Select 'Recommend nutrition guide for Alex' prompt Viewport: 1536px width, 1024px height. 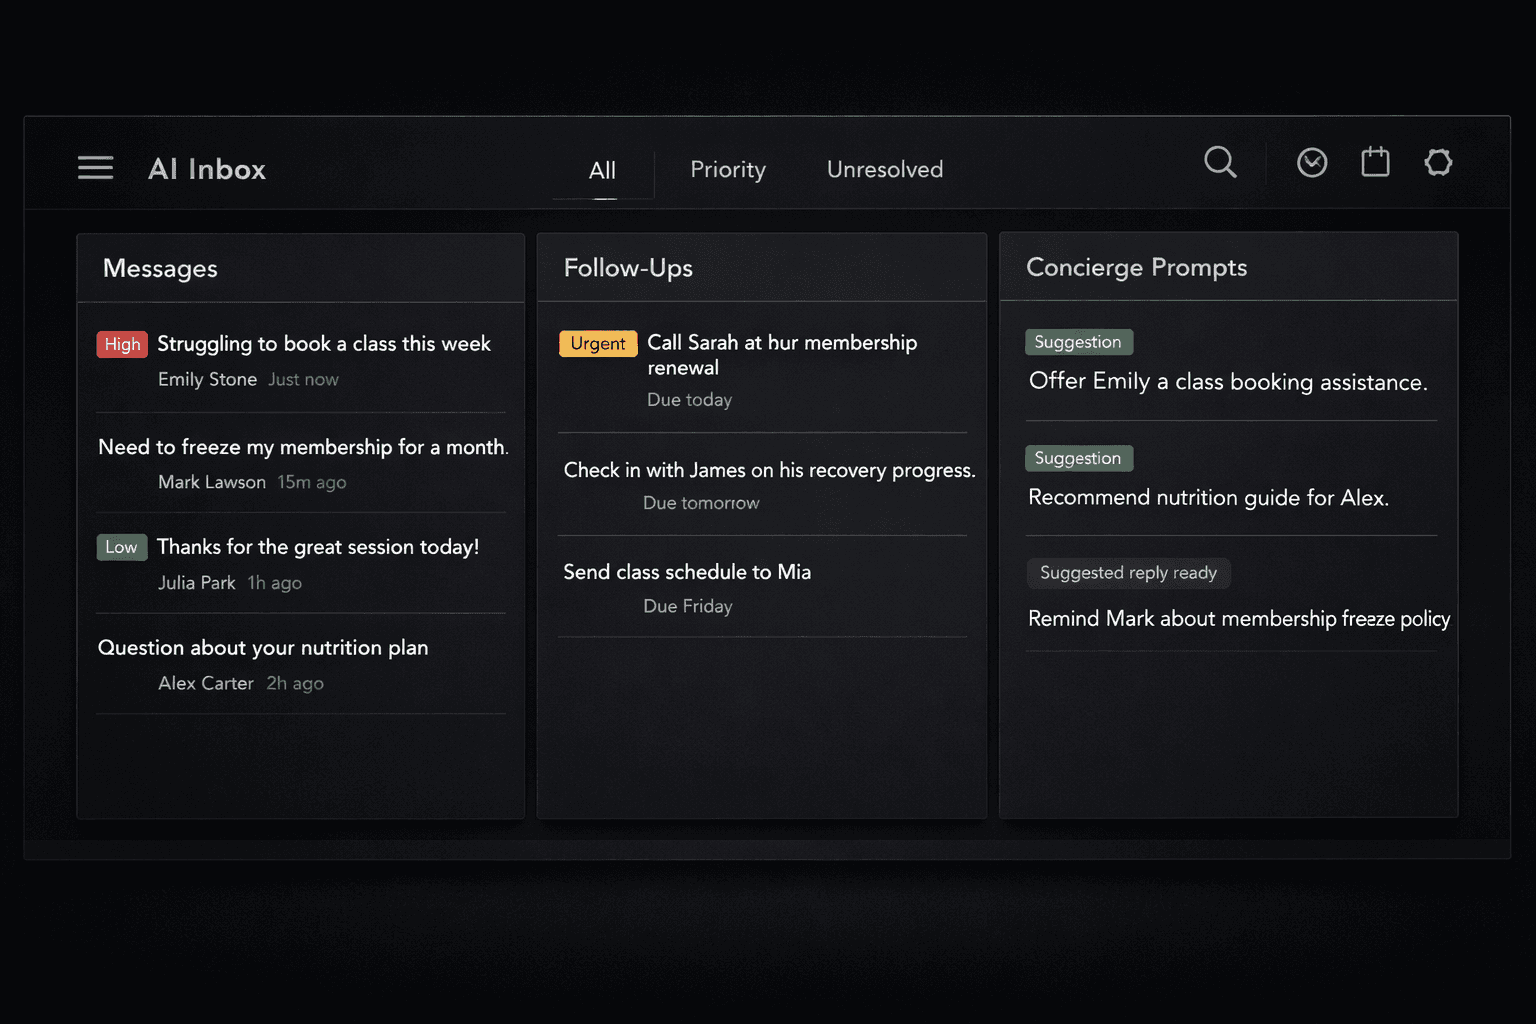(1208, 497)
